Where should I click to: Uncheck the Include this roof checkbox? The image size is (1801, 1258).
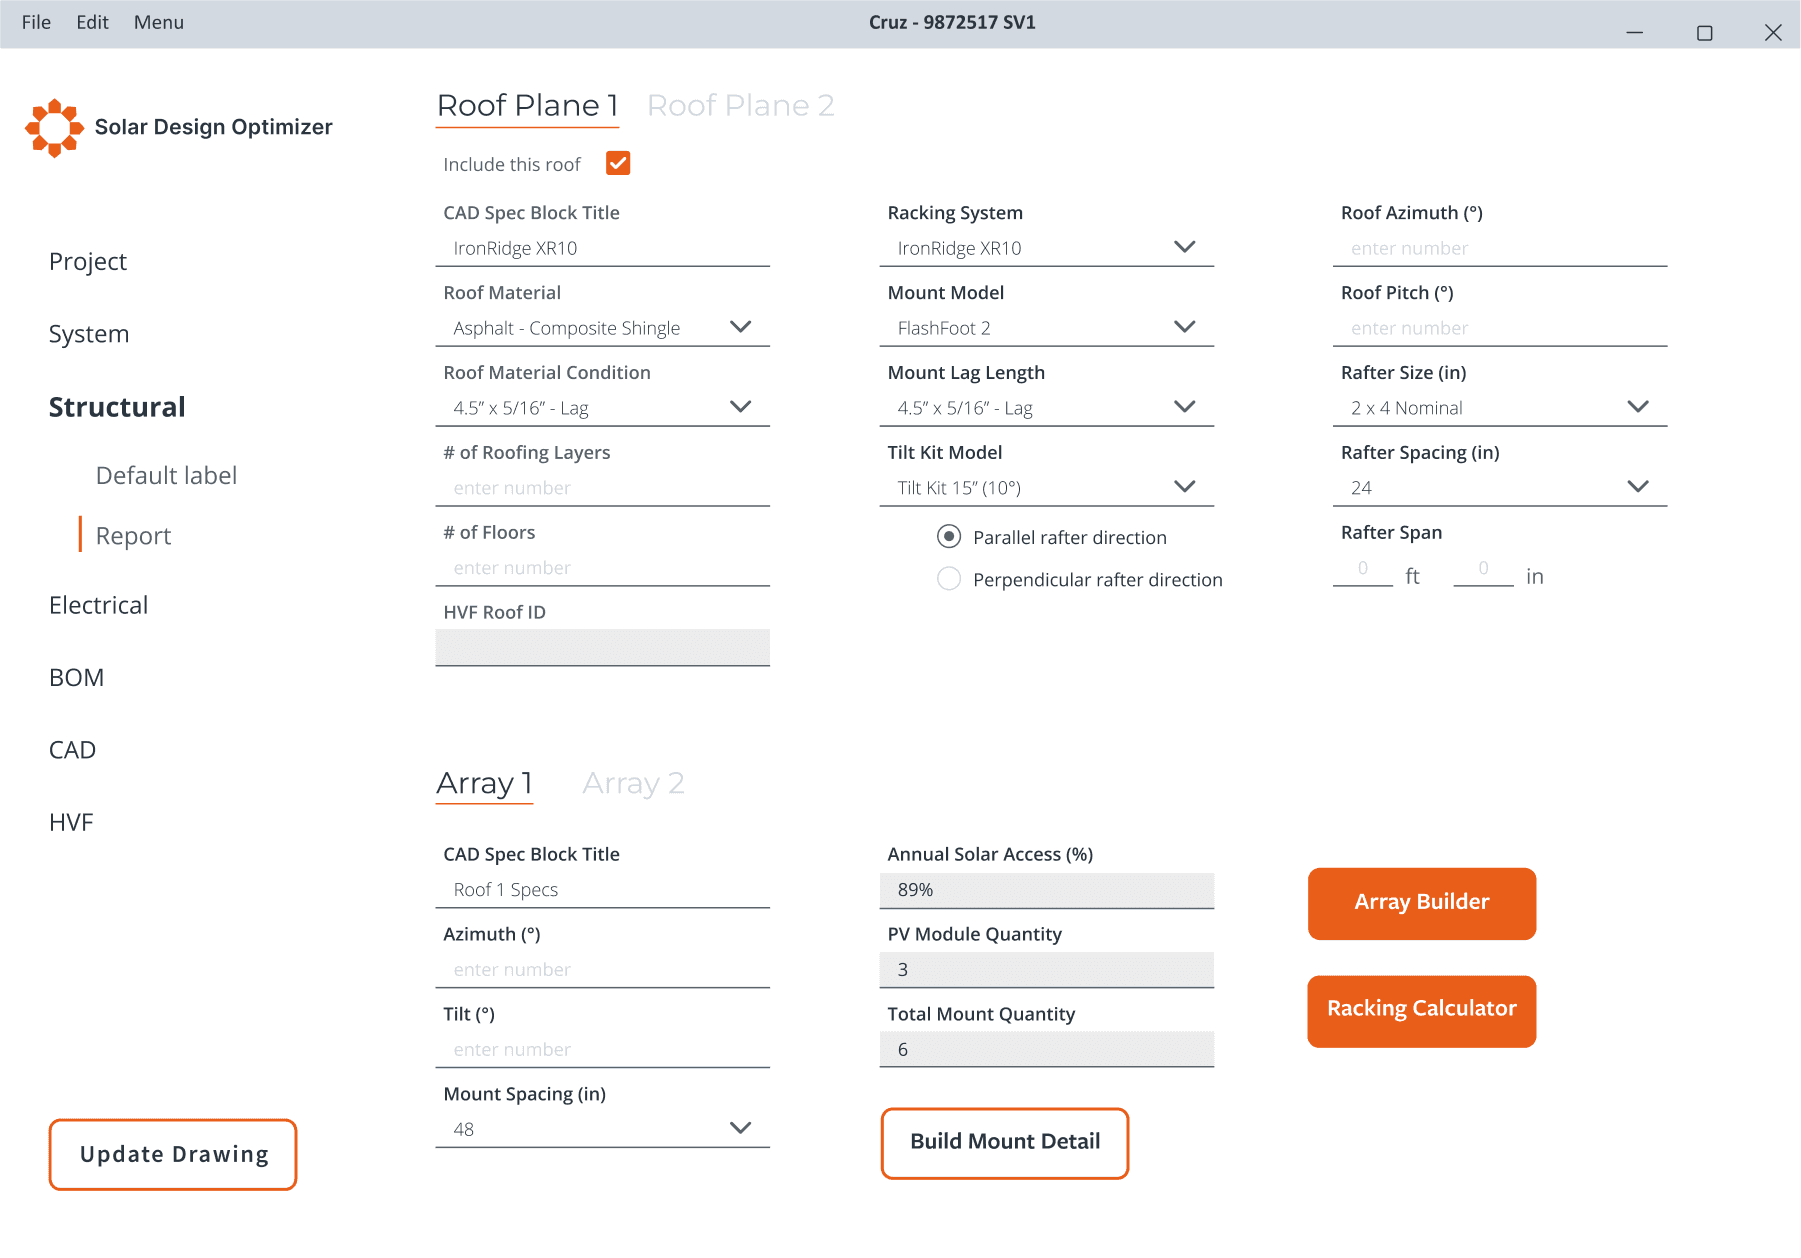pos(618,163)
